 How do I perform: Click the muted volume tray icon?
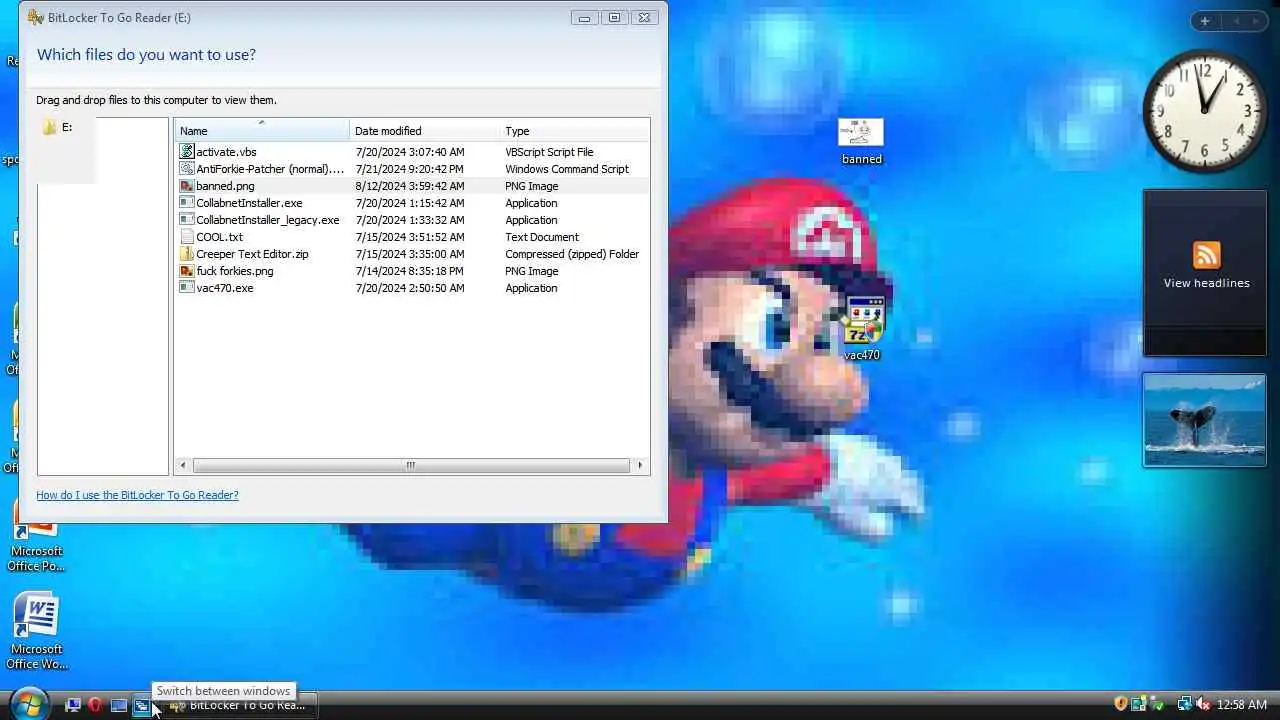point(1203,704)
